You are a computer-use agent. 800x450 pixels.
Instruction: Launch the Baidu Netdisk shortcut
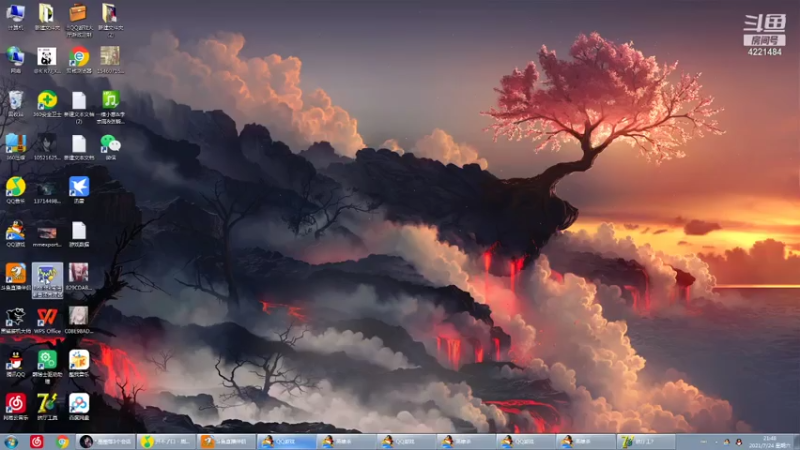click(x=79, y=407)
